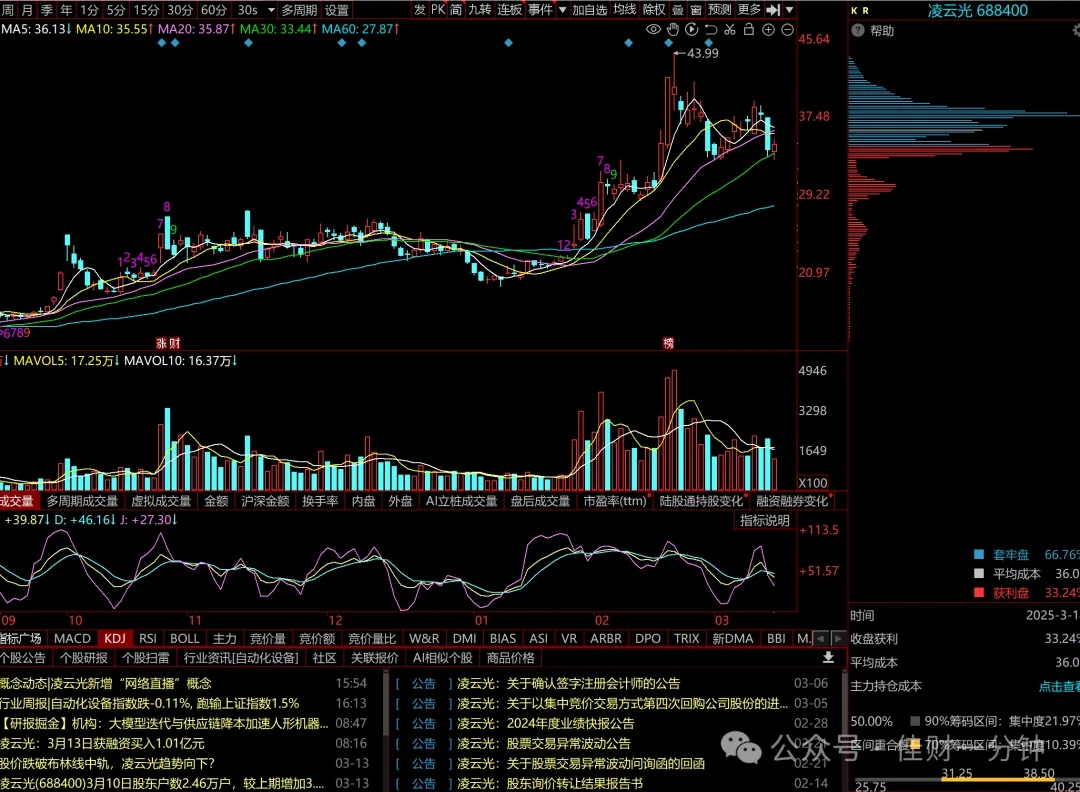This screenshot has width=1080, height=792.
Task: Open the 多周期 multi-period option
Action: tap(299, 10)
